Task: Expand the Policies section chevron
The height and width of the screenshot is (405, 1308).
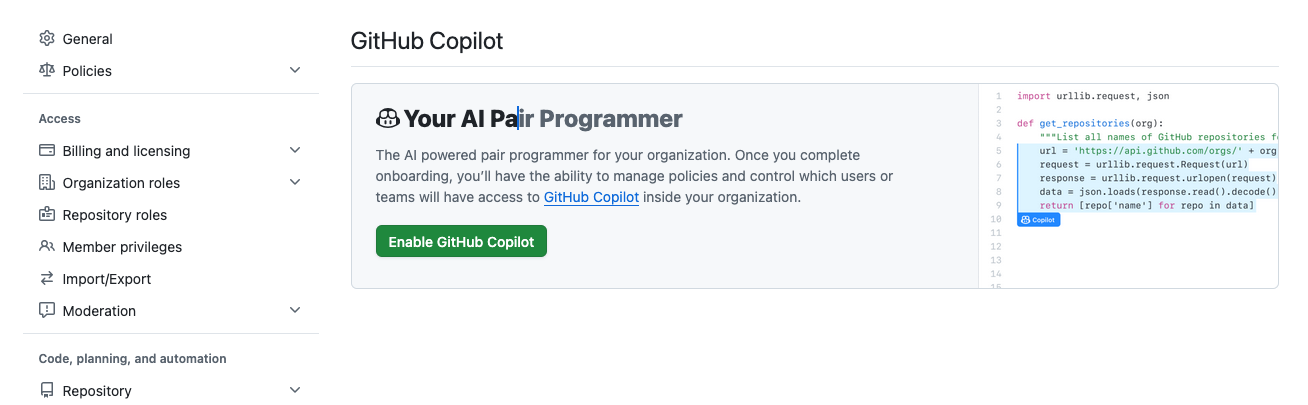Action: coord(295,71)
